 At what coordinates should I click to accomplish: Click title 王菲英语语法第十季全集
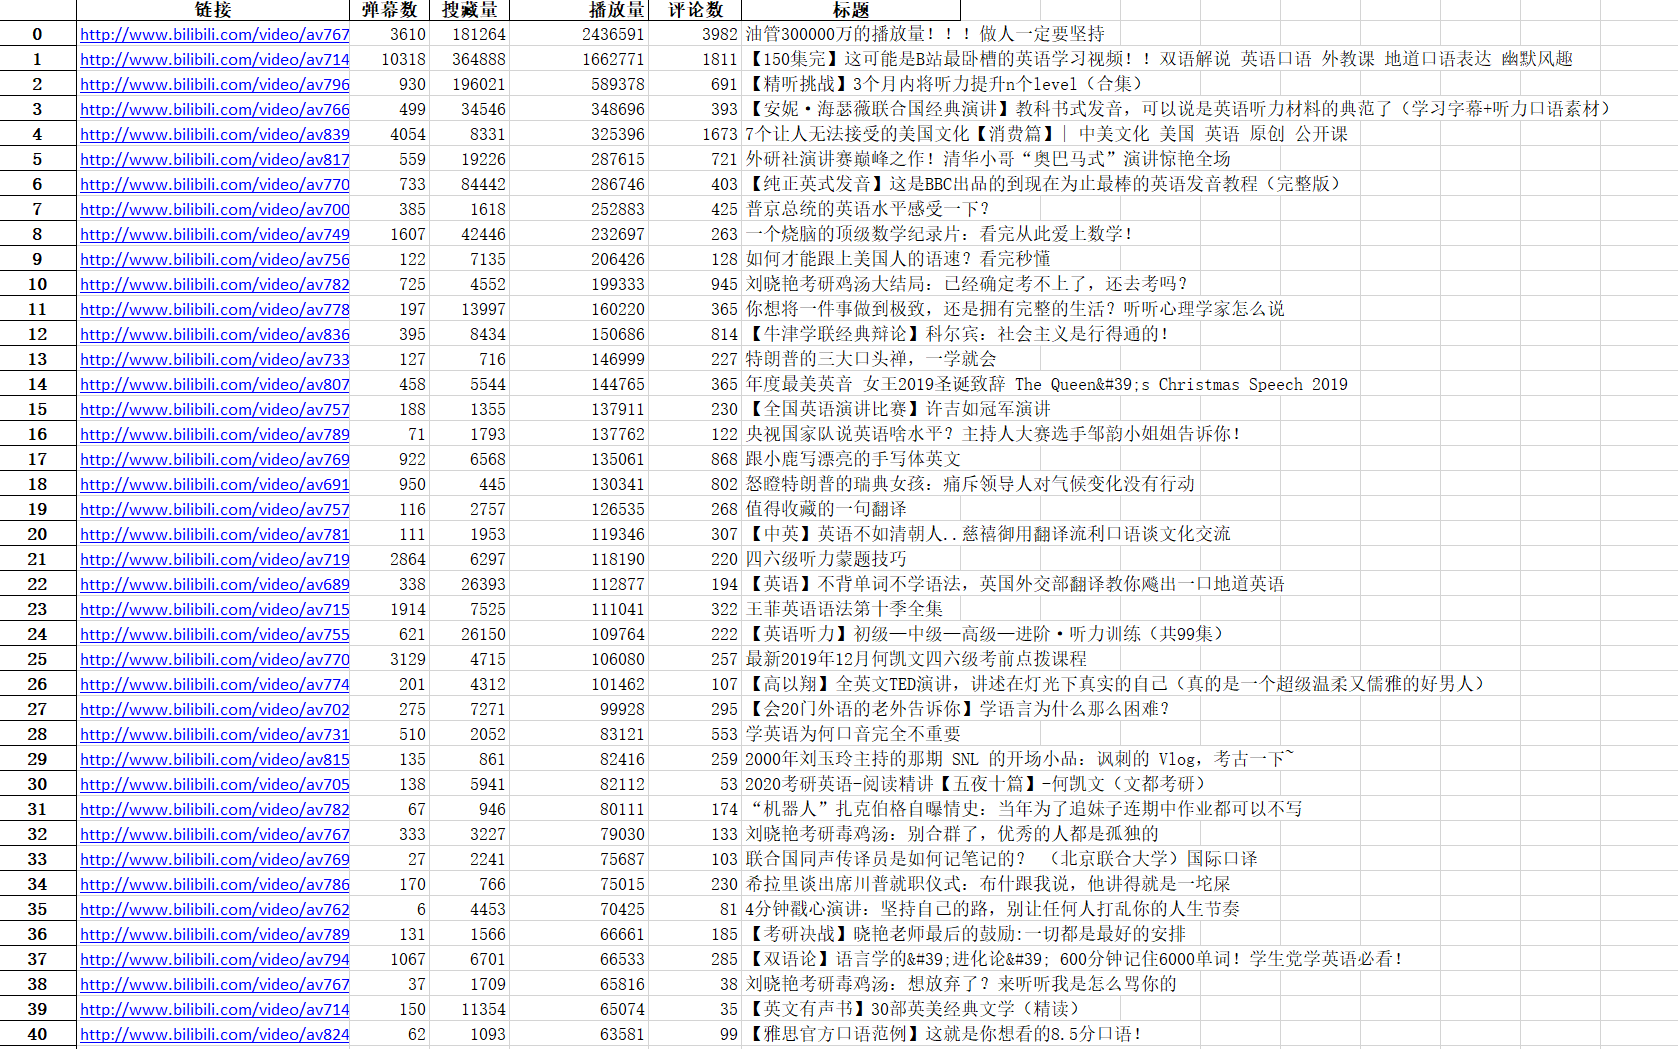(x=844, y=609)
